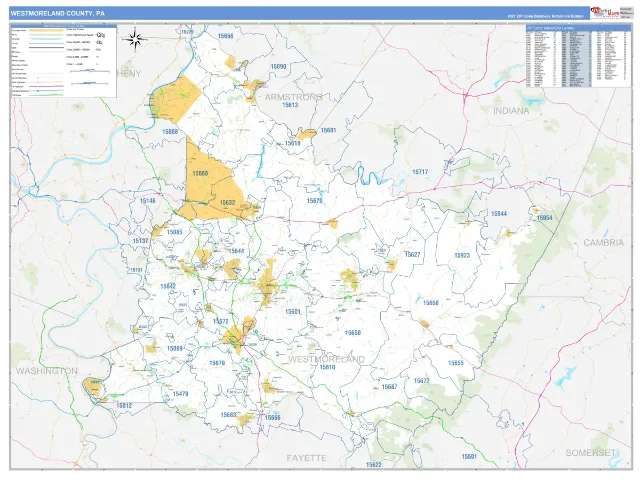Open the map legend box
This screenshot has height=480, width=640.
[63, 61]
